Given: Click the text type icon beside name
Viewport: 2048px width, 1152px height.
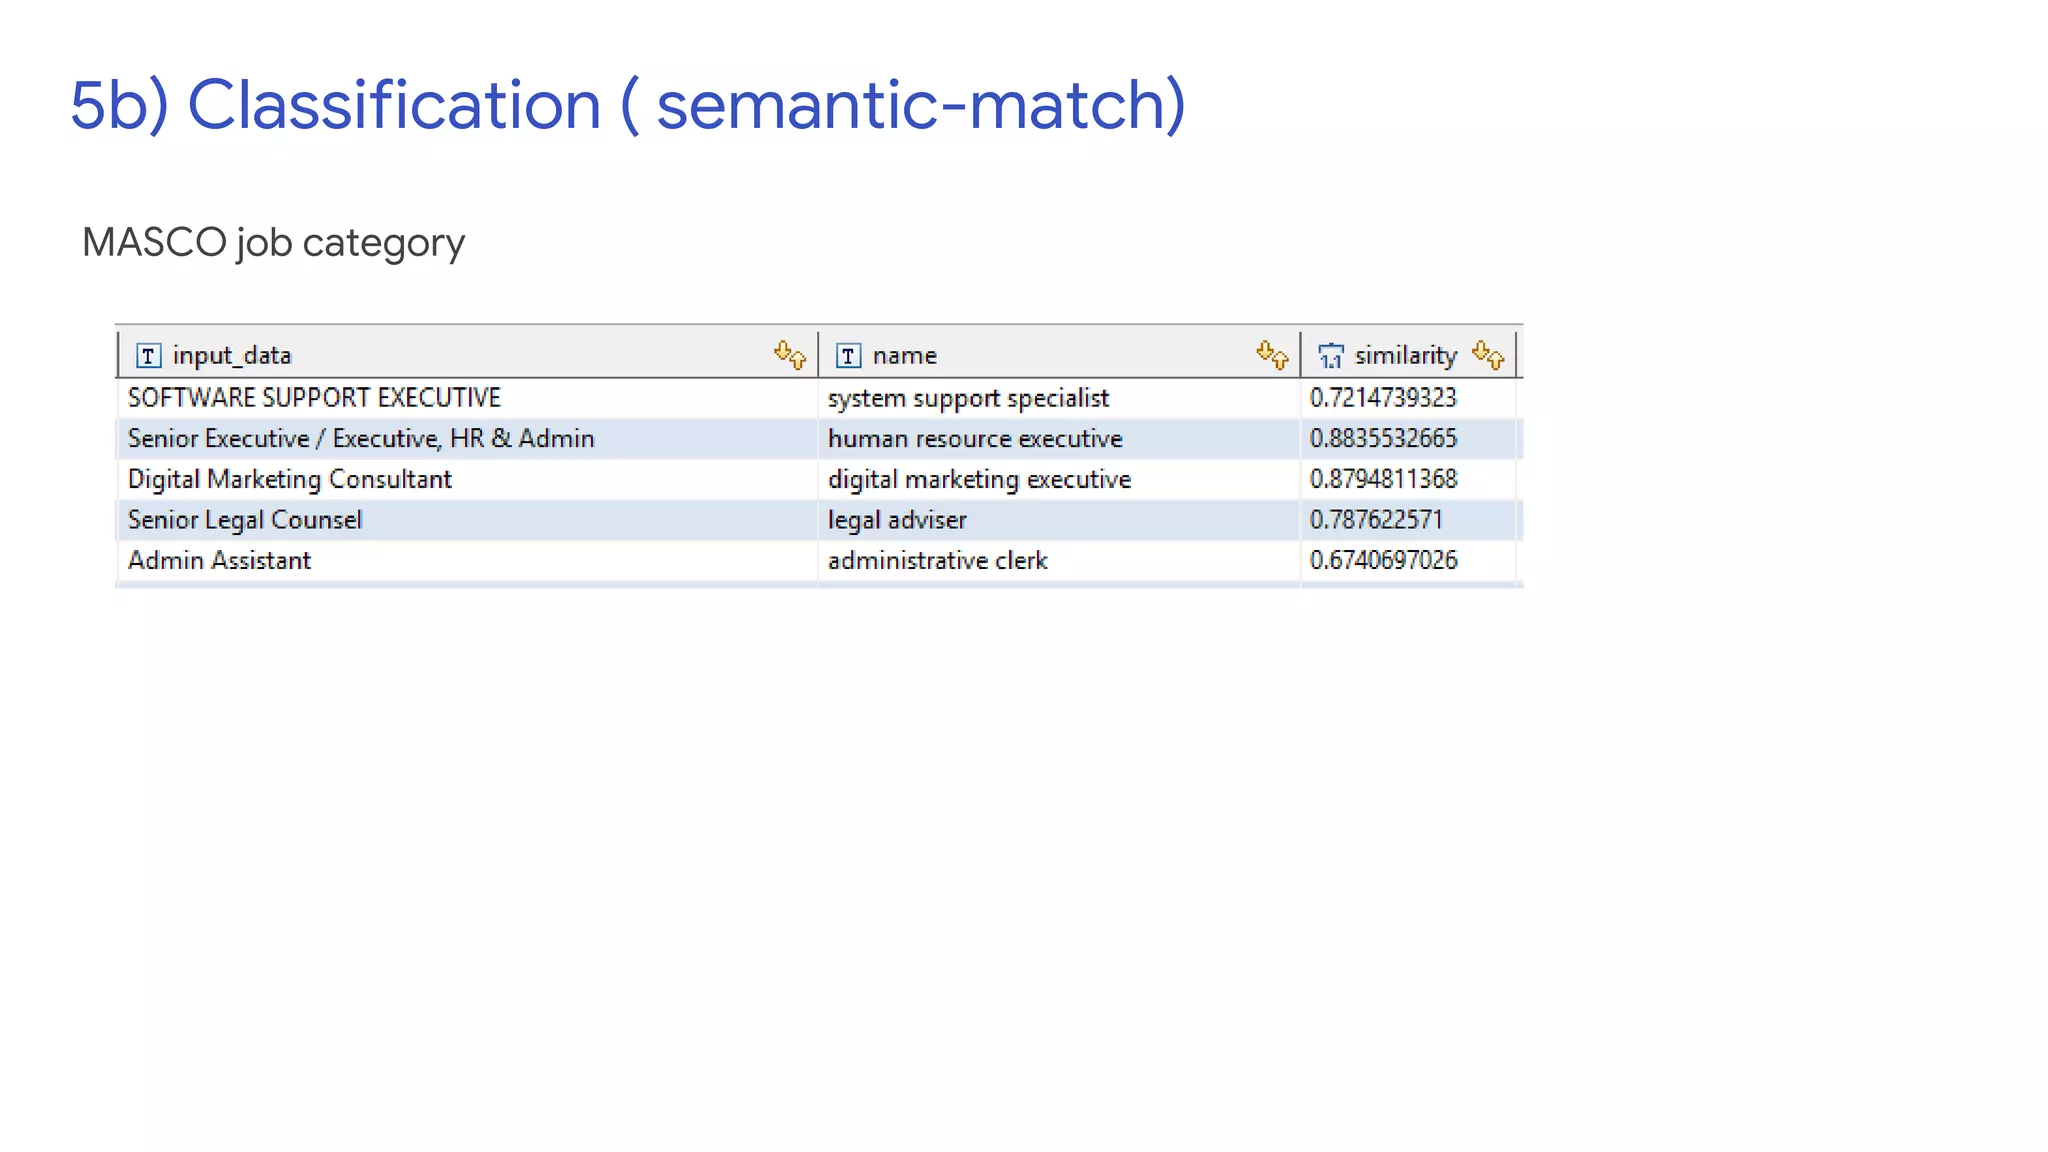Looking at the screenshot, I should [x=848, y=355].
